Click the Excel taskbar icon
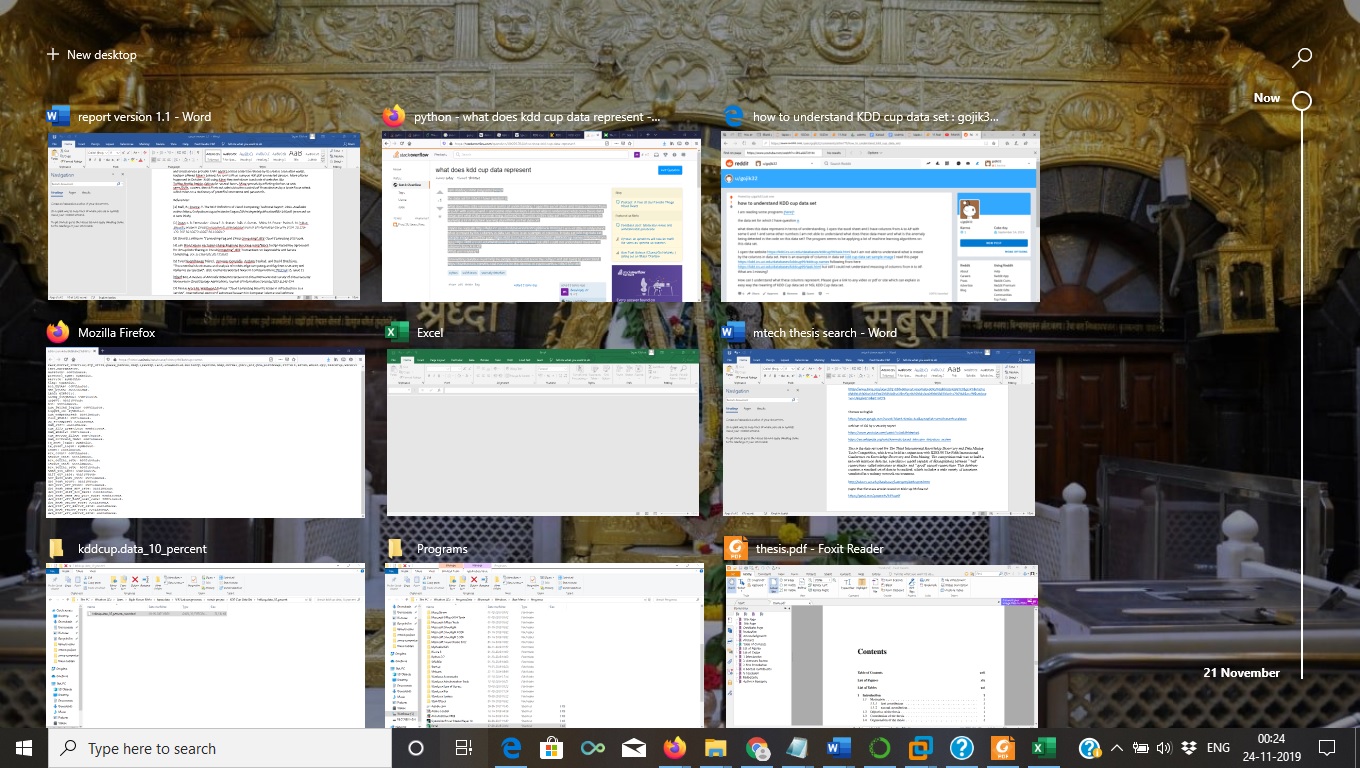This screenshot has height=768, width=1360. tap(1042, 748)
